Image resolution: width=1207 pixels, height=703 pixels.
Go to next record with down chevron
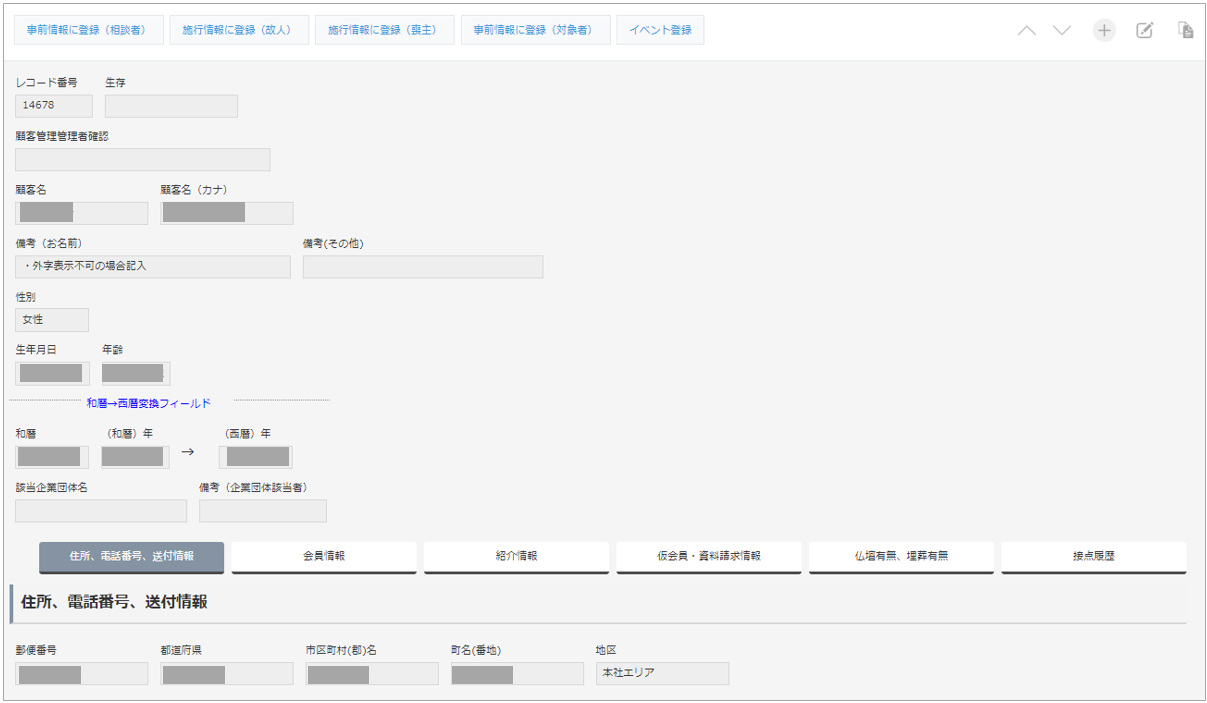point(1062,31)
